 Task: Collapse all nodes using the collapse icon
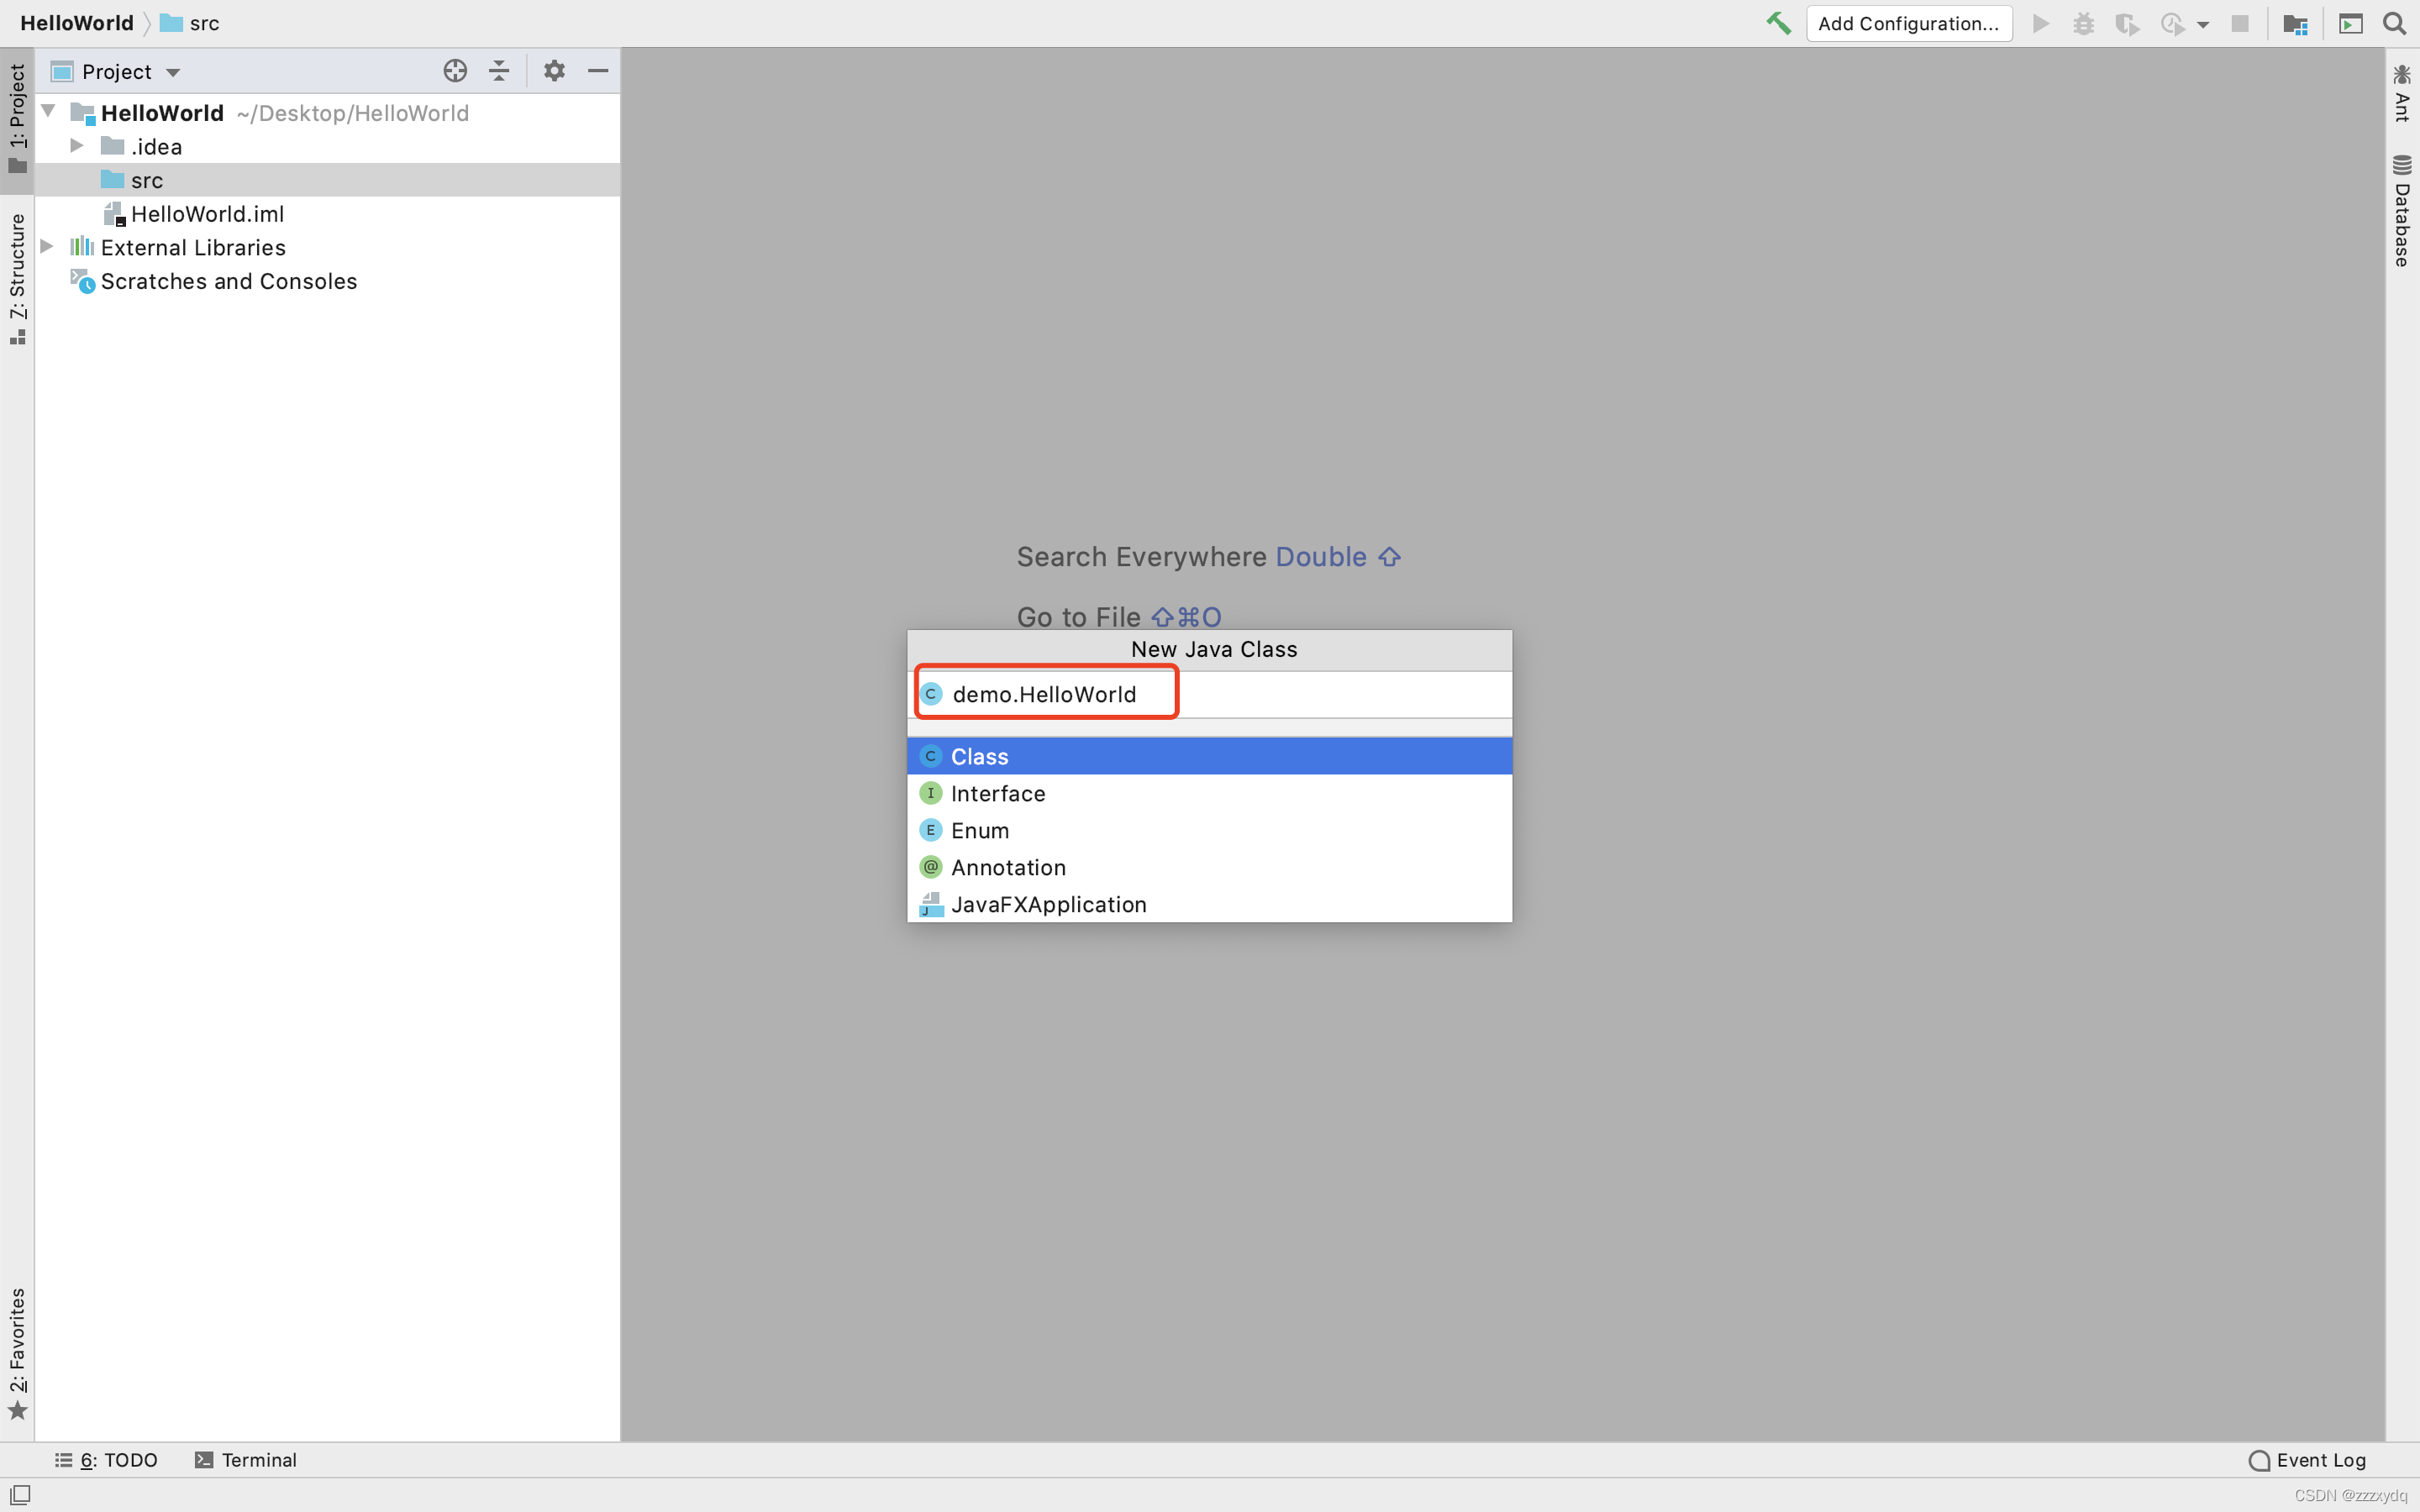(x=499, y=70)
